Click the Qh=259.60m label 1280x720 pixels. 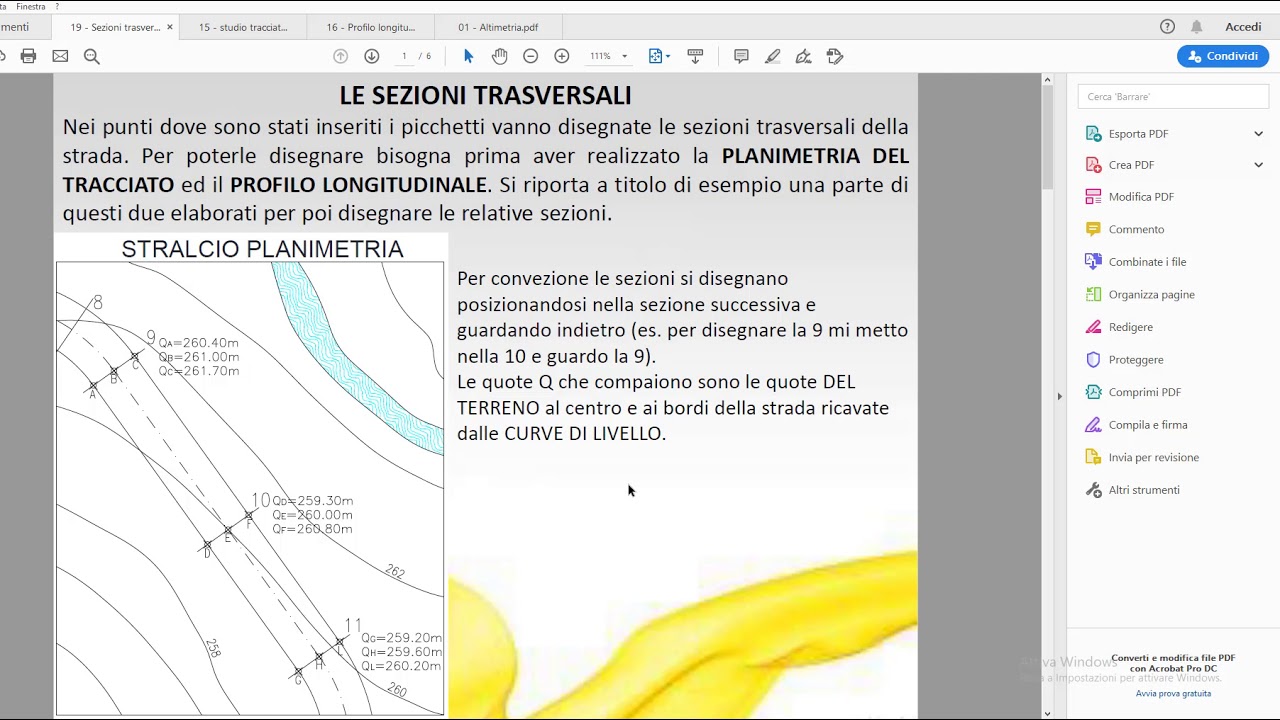tap(401, 652)
